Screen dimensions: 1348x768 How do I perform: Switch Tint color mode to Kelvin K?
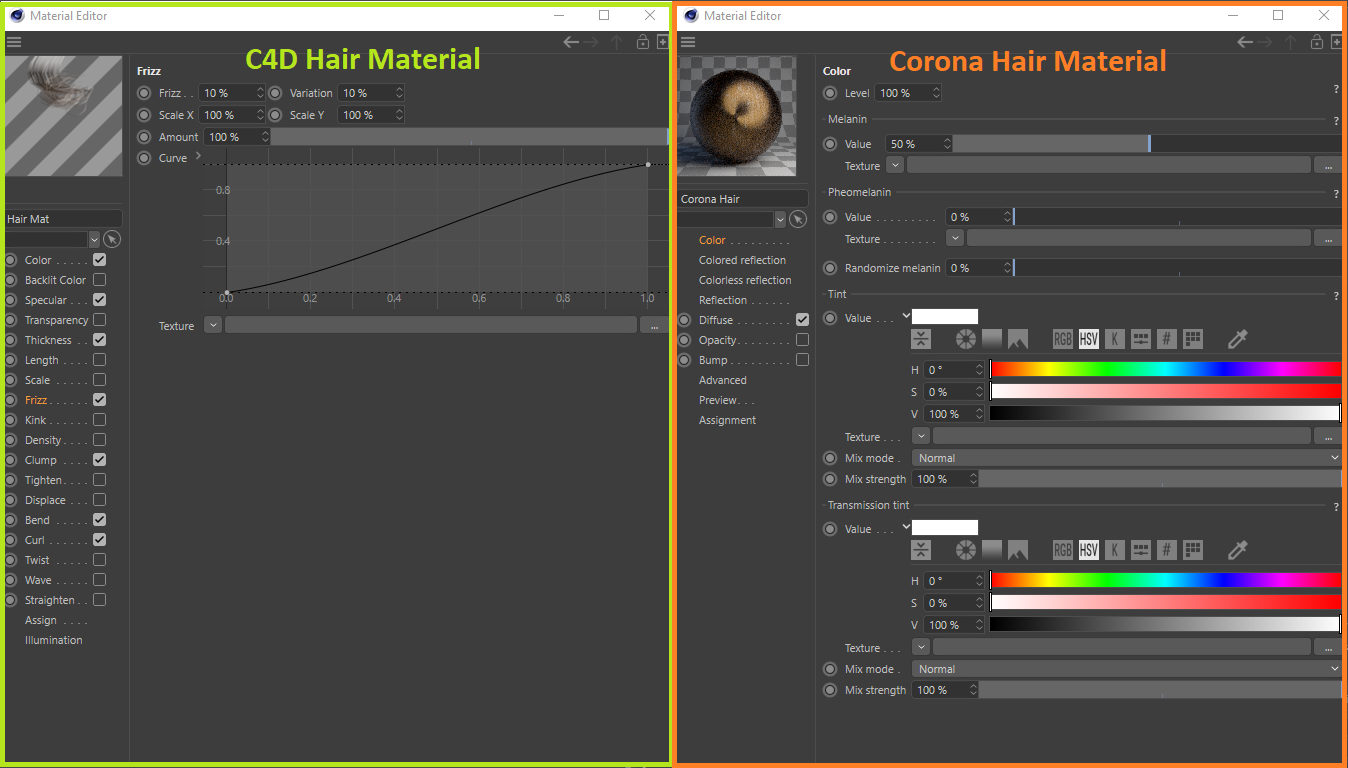1115,339
